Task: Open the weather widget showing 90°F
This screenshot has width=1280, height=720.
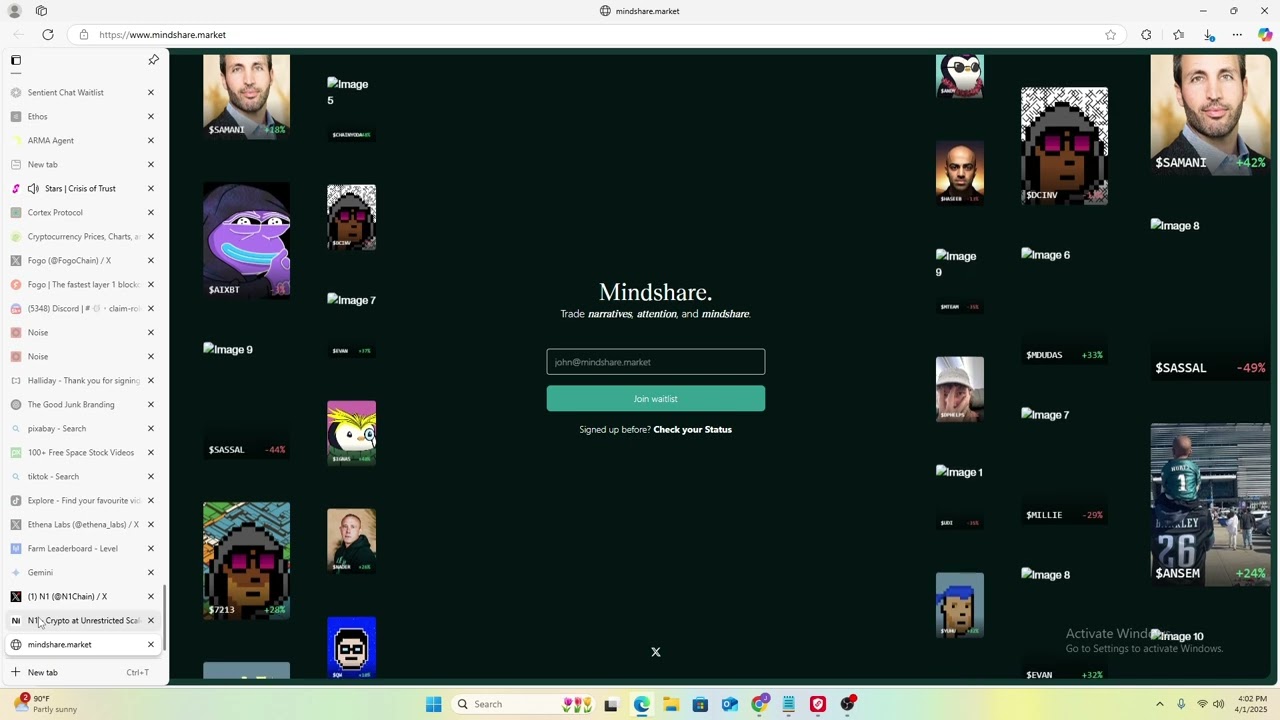Action: pos(46,704)
